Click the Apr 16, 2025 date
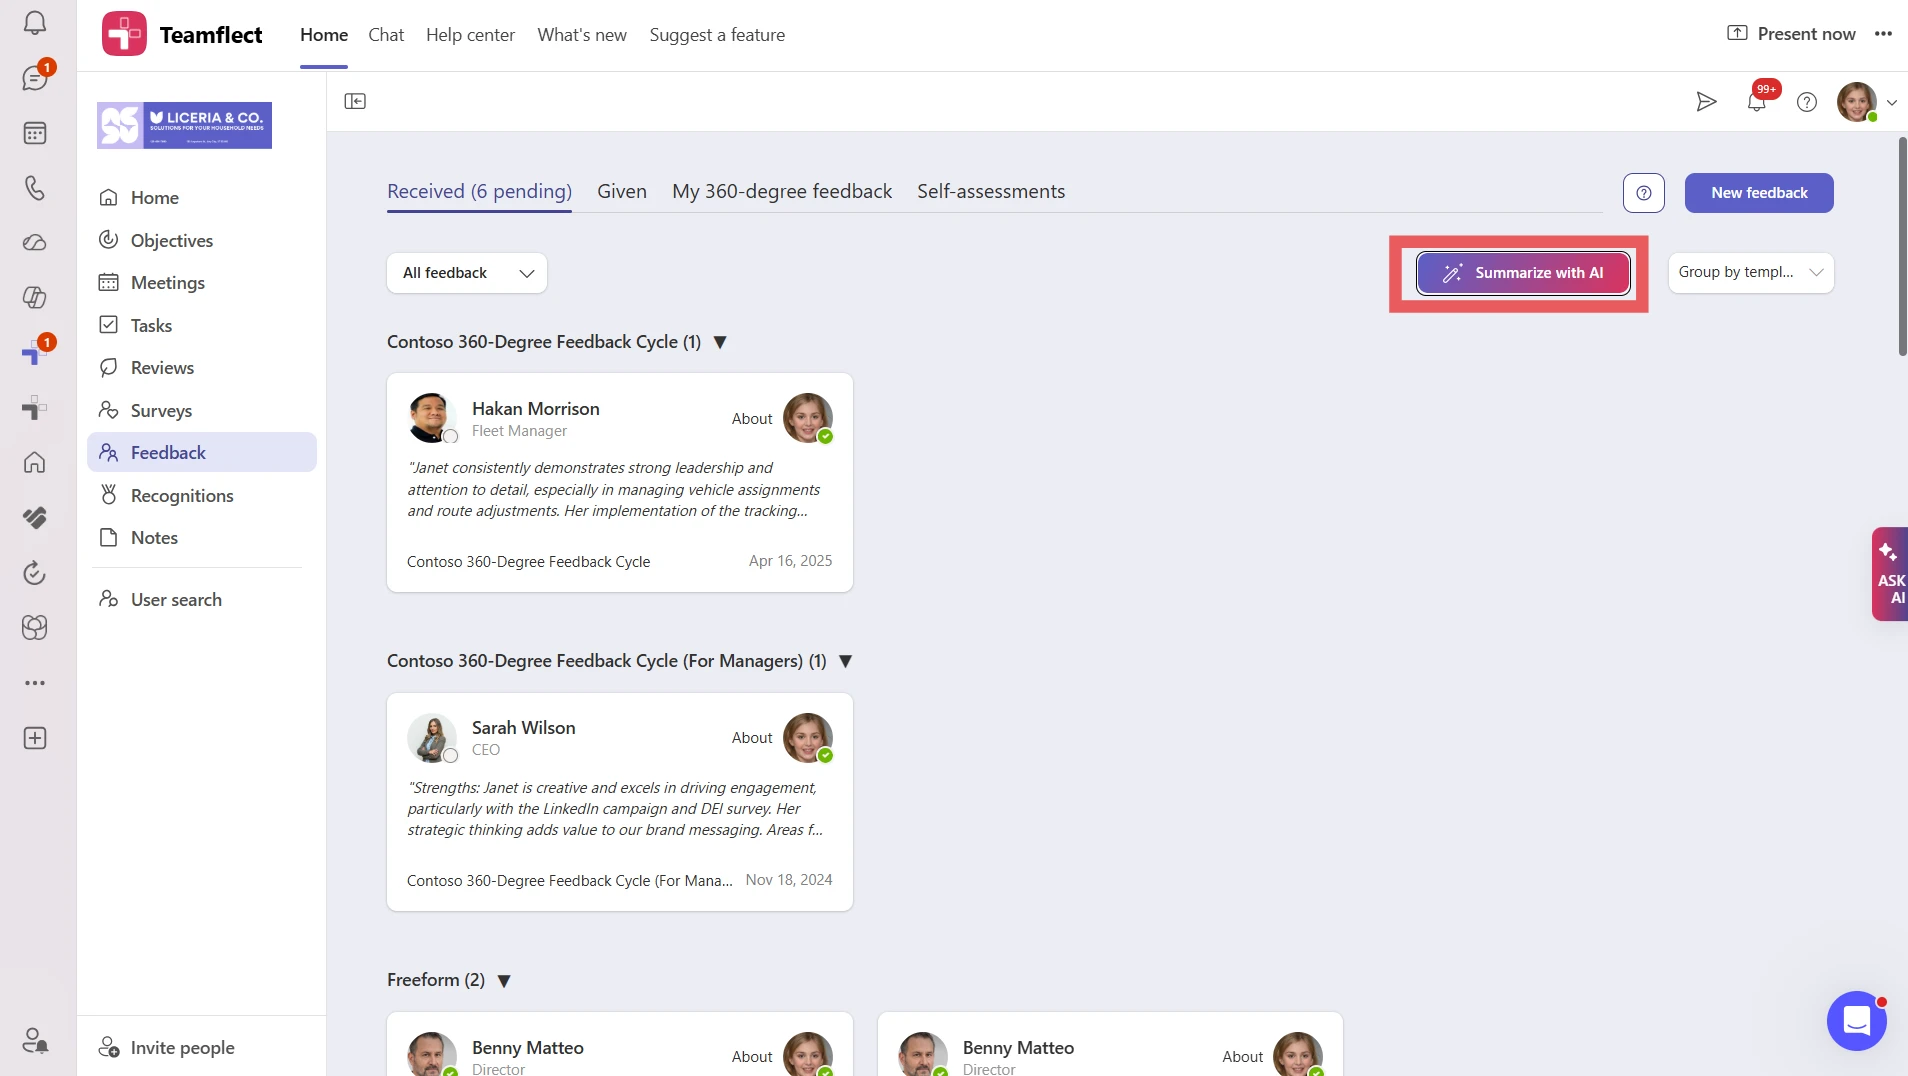 [790, 561]
